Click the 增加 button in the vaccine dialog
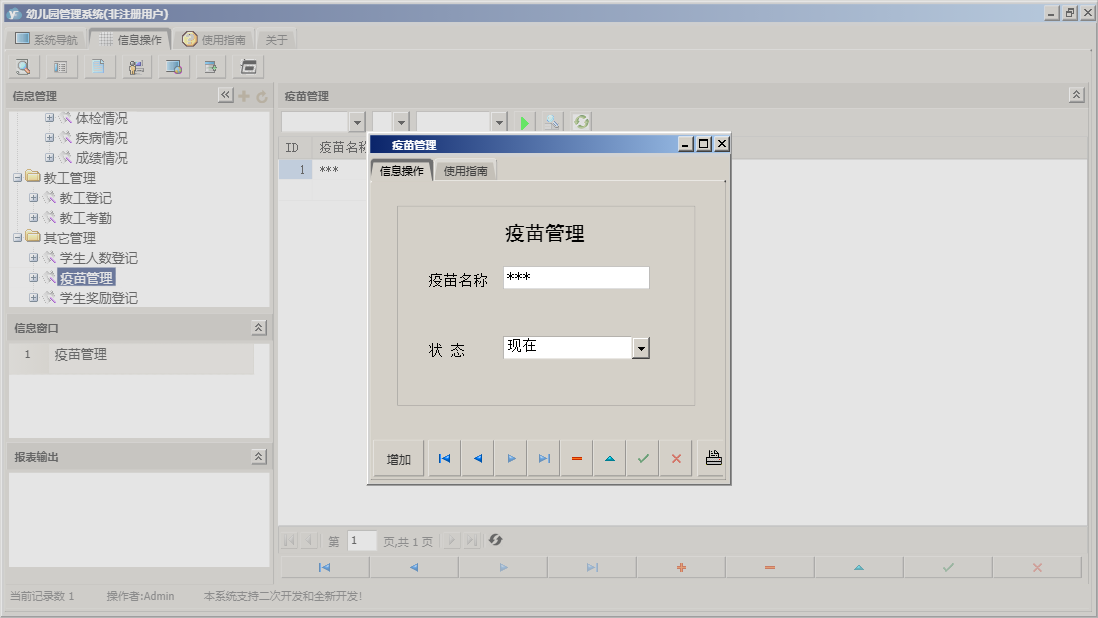 (x=398, y=457)
